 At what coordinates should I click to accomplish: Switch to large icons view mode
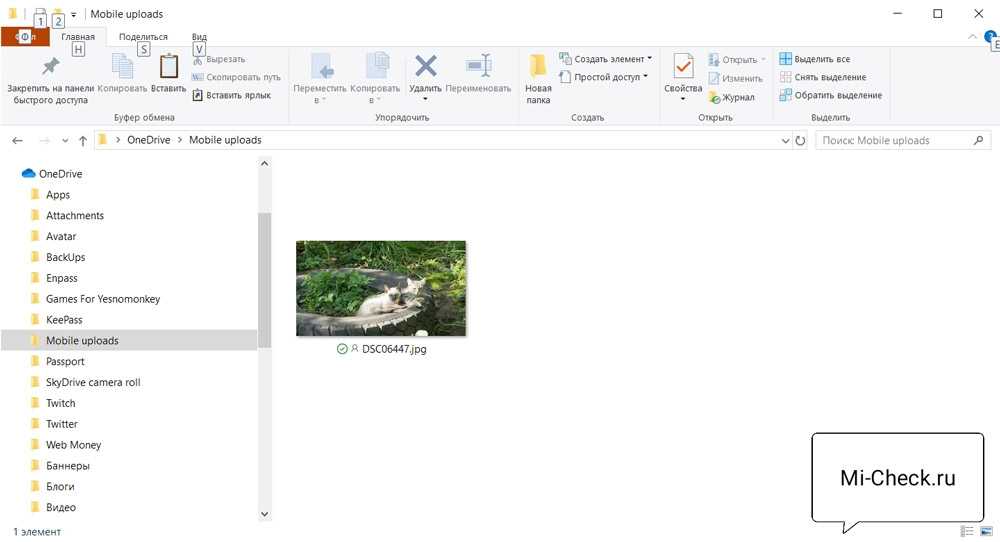(x=987, y=531)
